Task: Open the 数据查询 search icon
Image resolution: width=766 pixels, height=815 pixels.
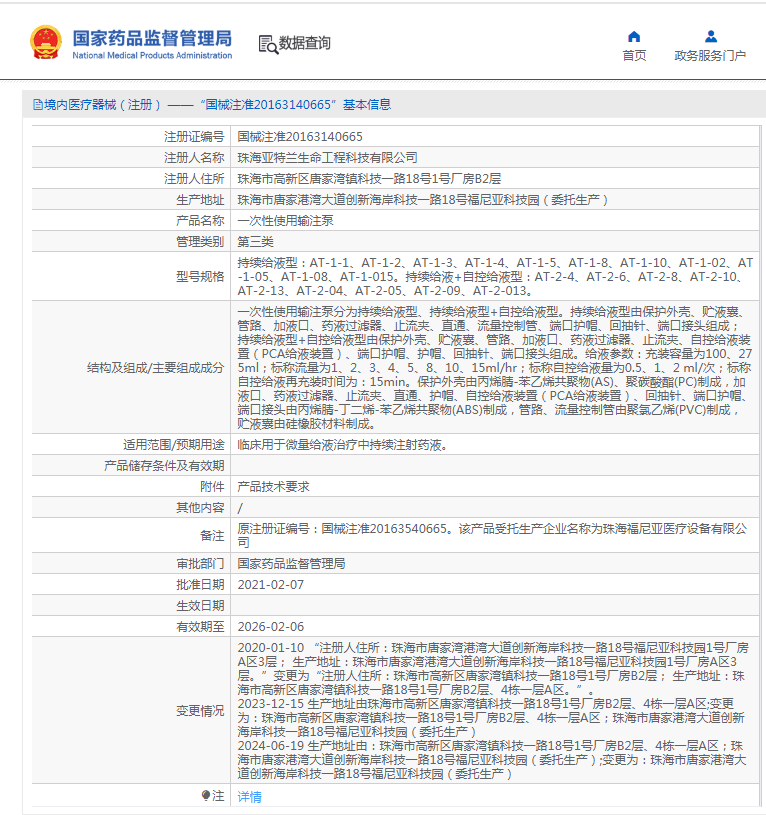Action: tap(268, 44)
